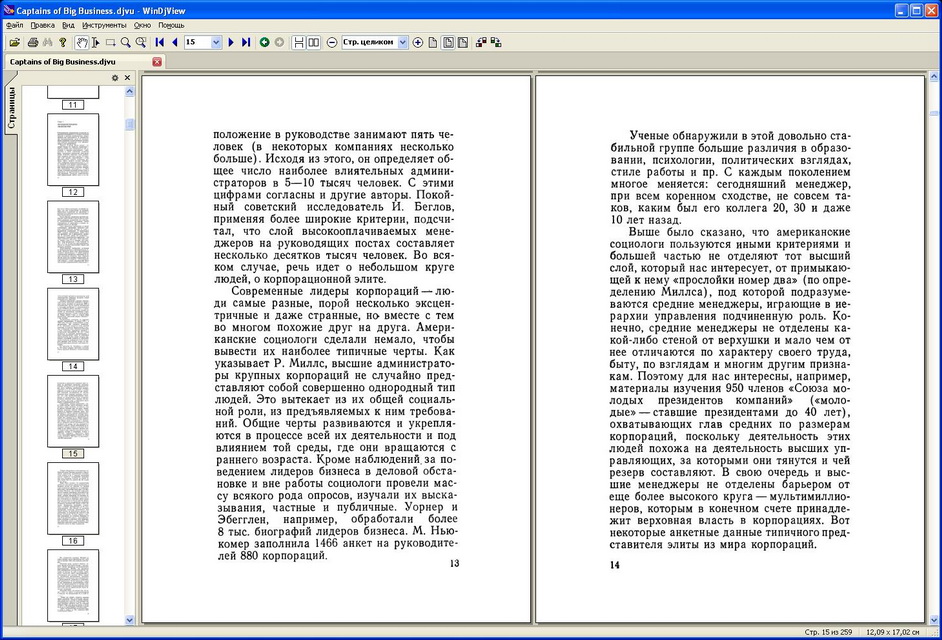Click the Zoom in plus icon
The image size is (942, 640).
[418, 43]
